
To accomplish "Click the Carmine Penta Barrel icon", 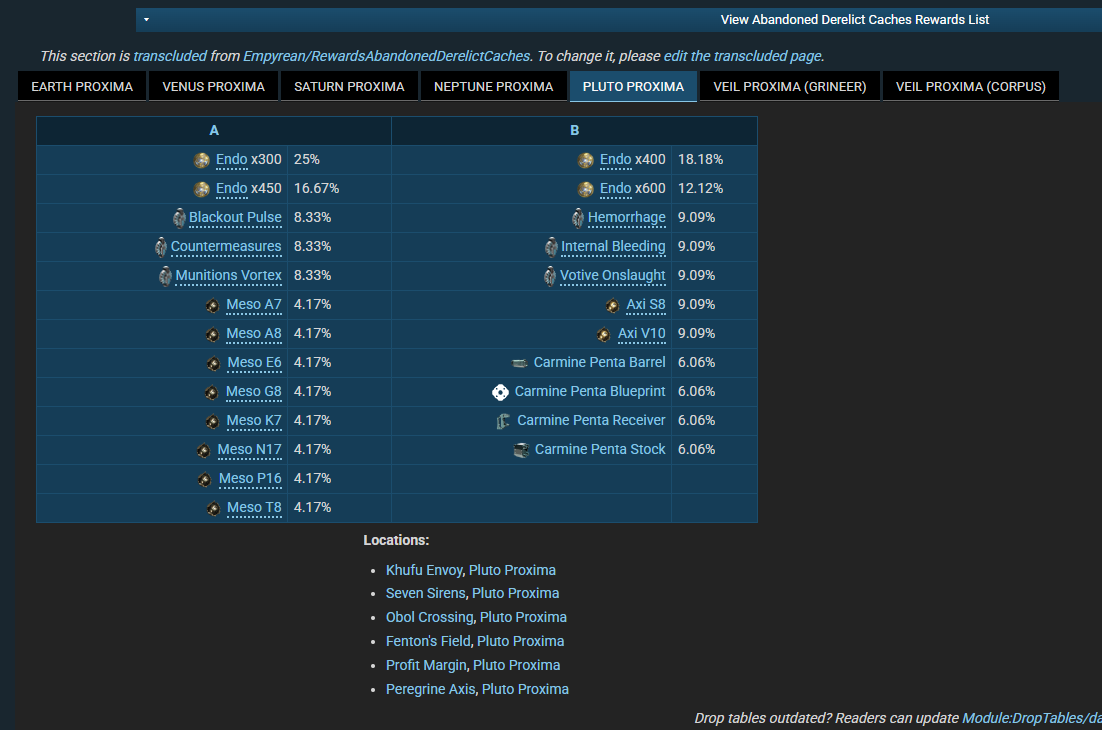I will point(519,363).
